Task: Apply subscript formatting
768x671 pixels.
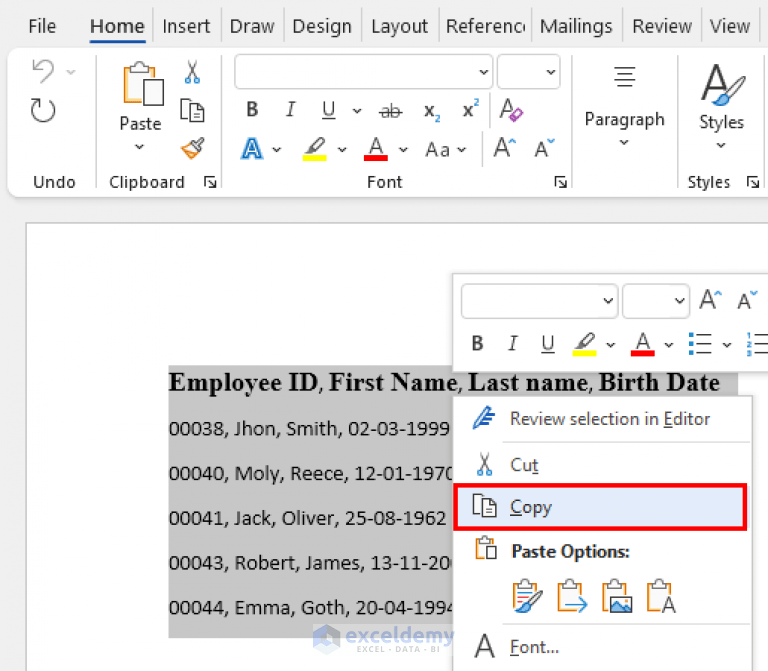Action: pyautogui.click(x=432, y=112)
